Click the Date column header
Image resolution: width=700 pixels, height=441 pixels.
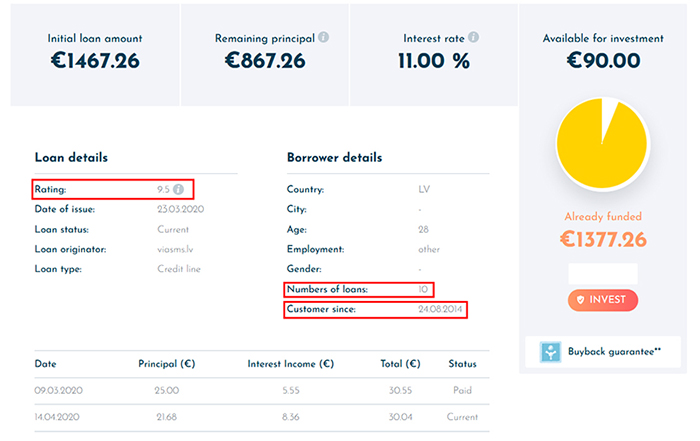point(46,364)
